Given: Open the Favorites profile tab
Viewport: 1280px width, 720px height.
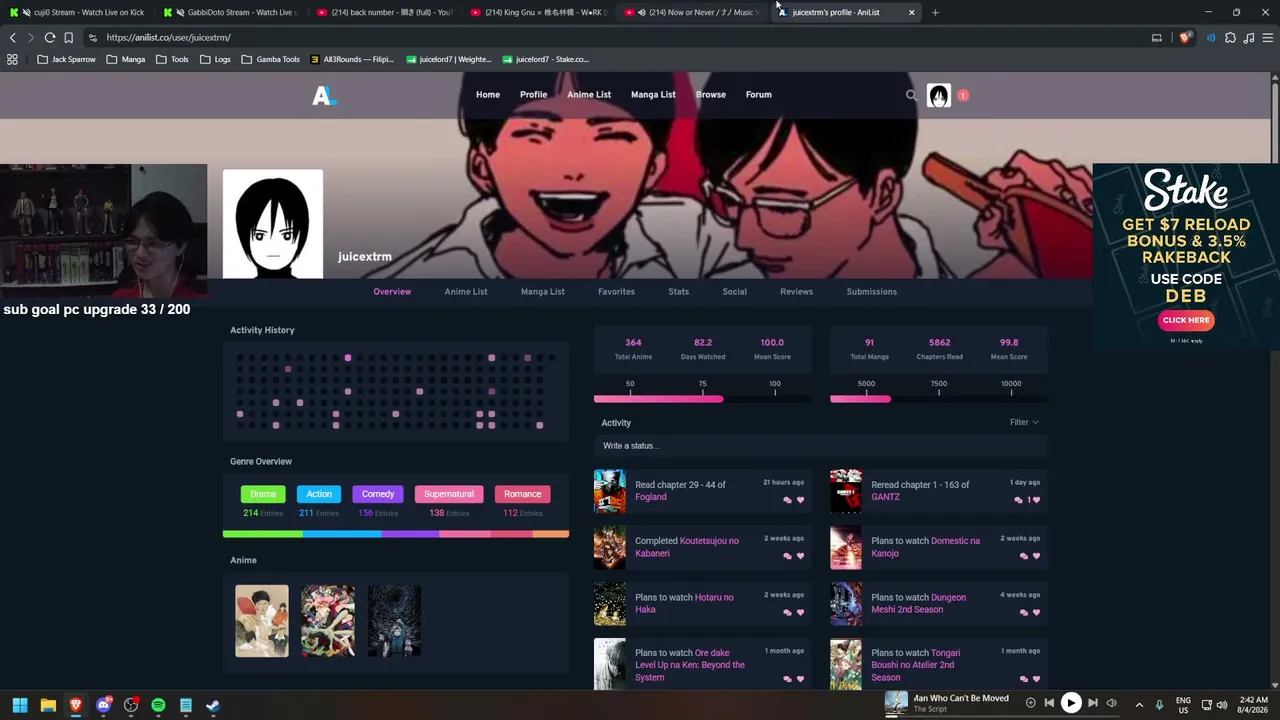Looking at the screenshot, I should click(616, 292).
